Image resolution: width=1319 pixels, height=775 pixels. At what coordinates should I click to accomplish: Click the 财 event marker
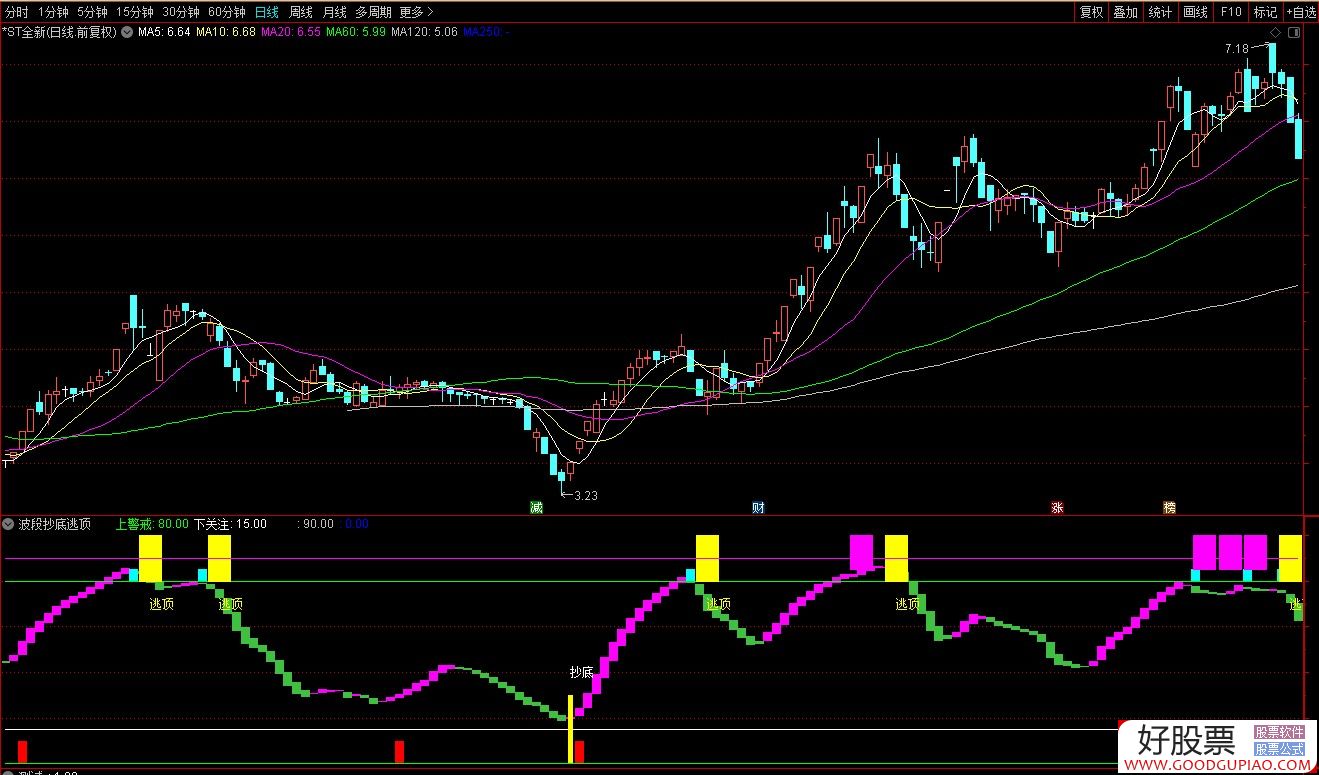pos(758,507)
